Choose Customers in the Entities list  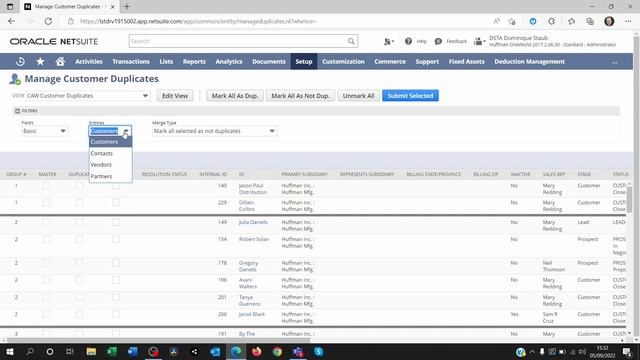click(111, 142)
